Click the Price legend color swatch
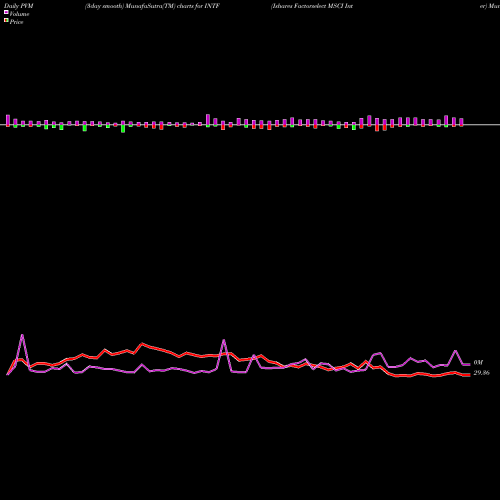Screen dimensions: 500x500 [6, 21]
